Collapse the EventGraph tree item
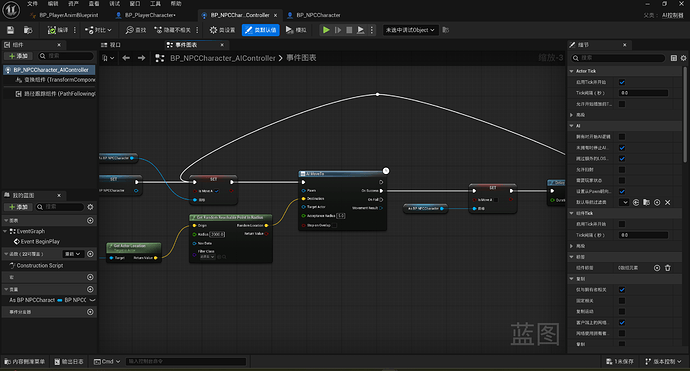This screenshot has height=371, width=690. coord(5,231)
